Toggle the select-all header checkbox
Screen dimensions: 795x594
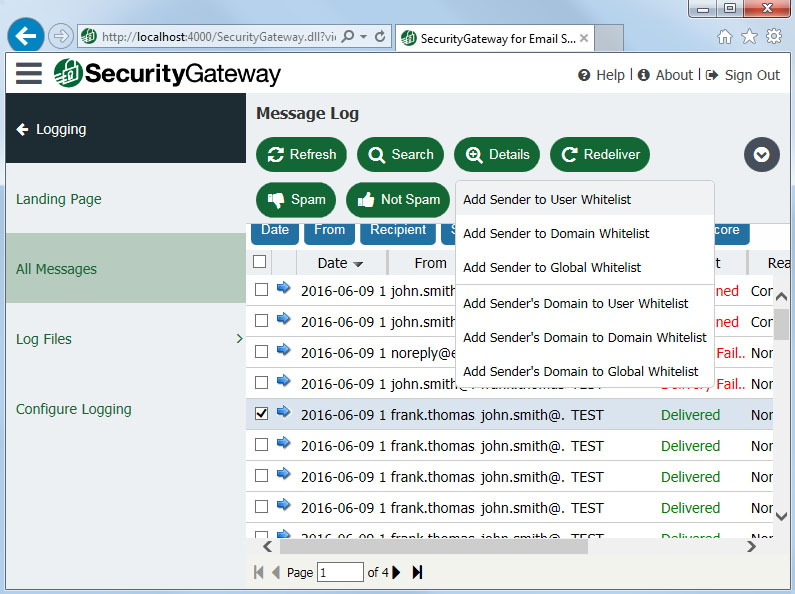[260, 262]
